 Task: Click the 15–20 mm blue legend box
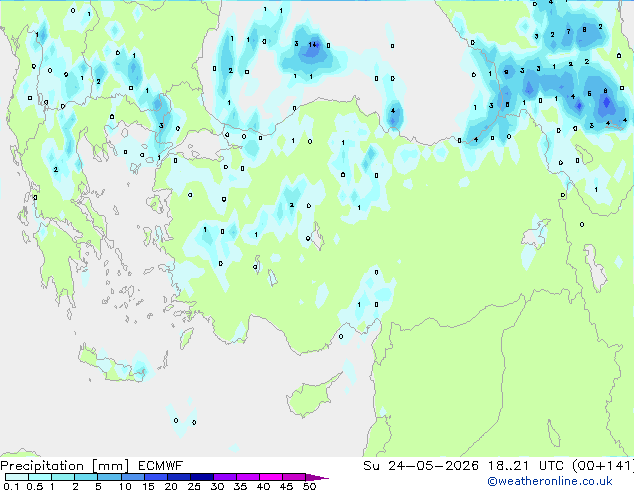pos(156,477)
